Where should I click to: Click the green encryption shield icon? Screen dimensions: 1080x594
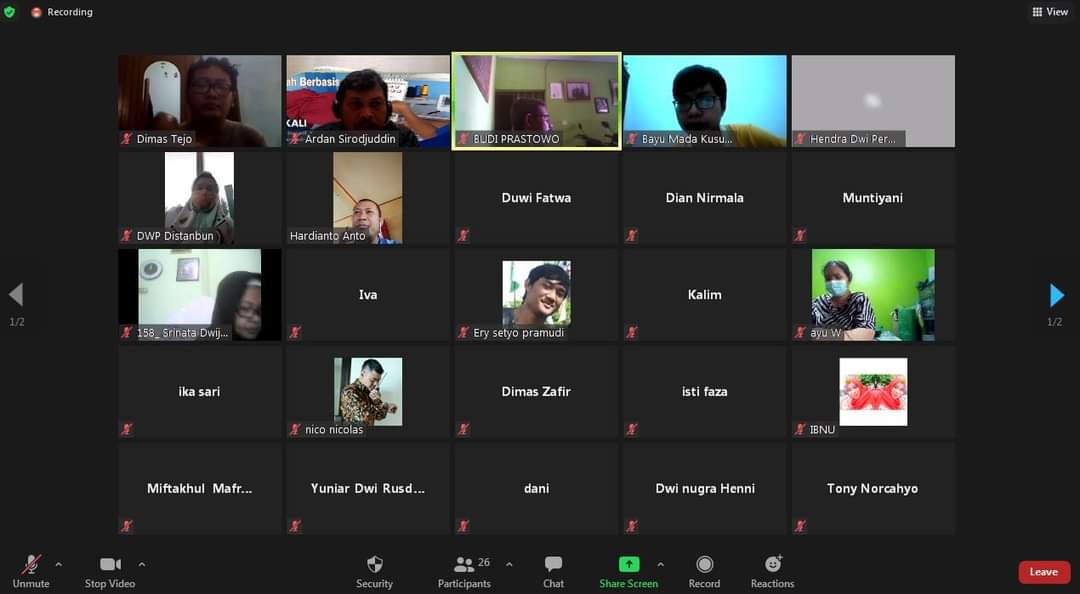click(9, 12)
